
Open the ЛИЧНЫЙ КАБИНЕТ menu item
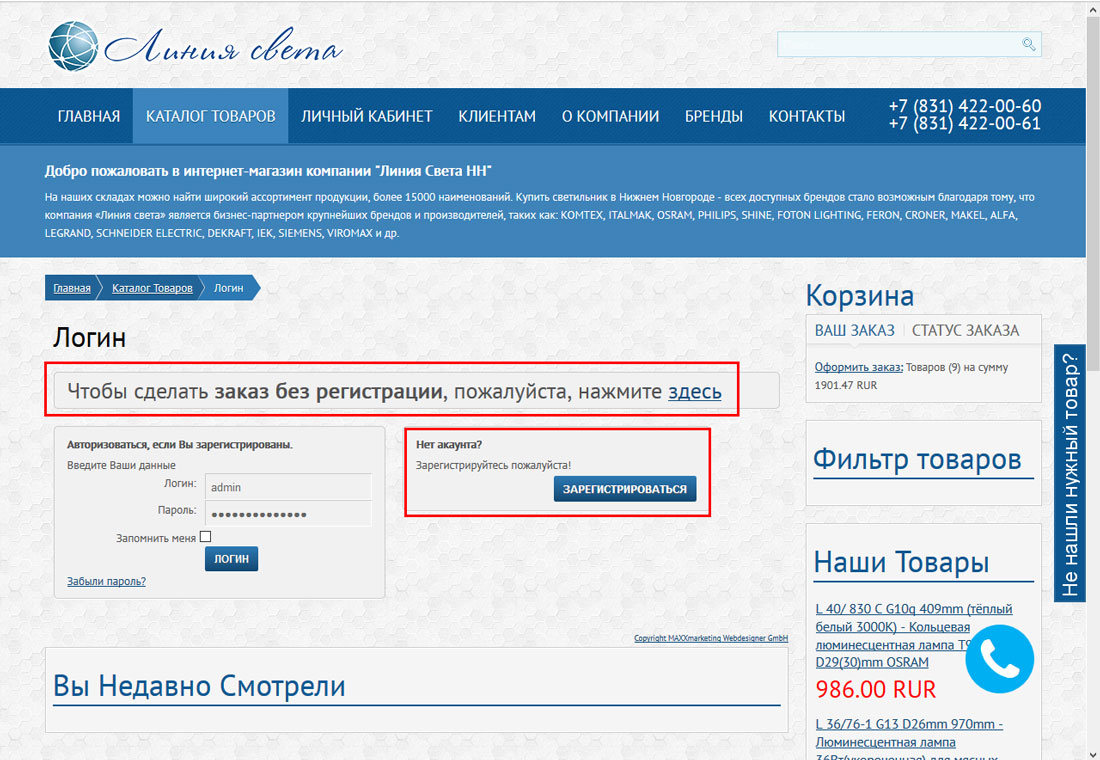pyautogui.click(x=366, y=116)
